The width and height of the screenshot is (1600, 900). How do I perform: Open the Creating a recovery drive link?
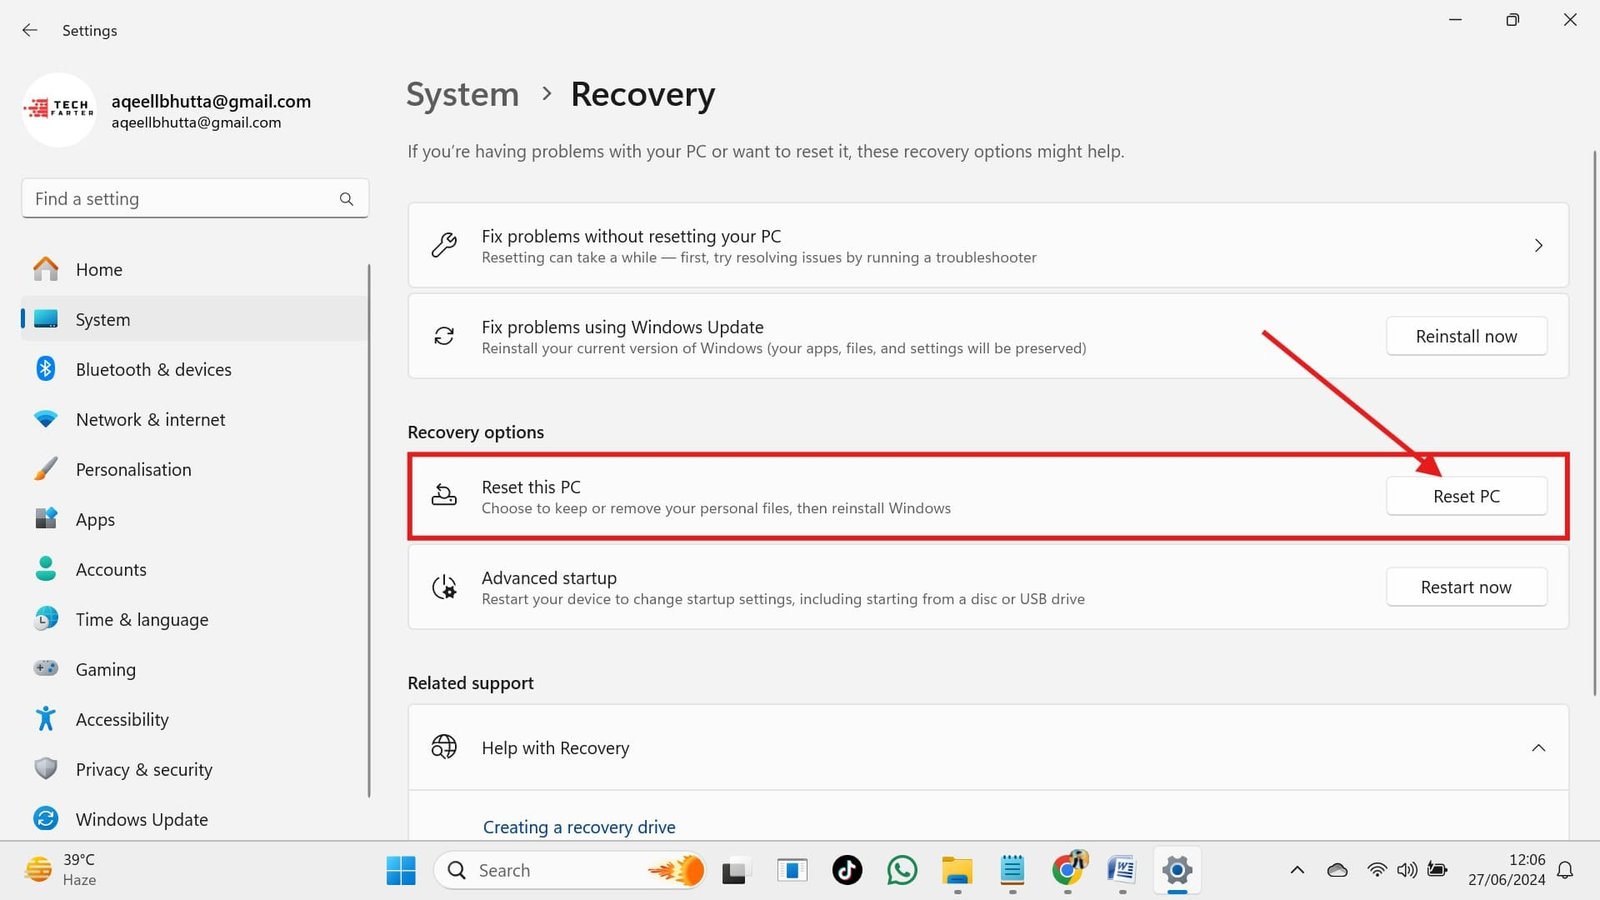pos(579,826)
